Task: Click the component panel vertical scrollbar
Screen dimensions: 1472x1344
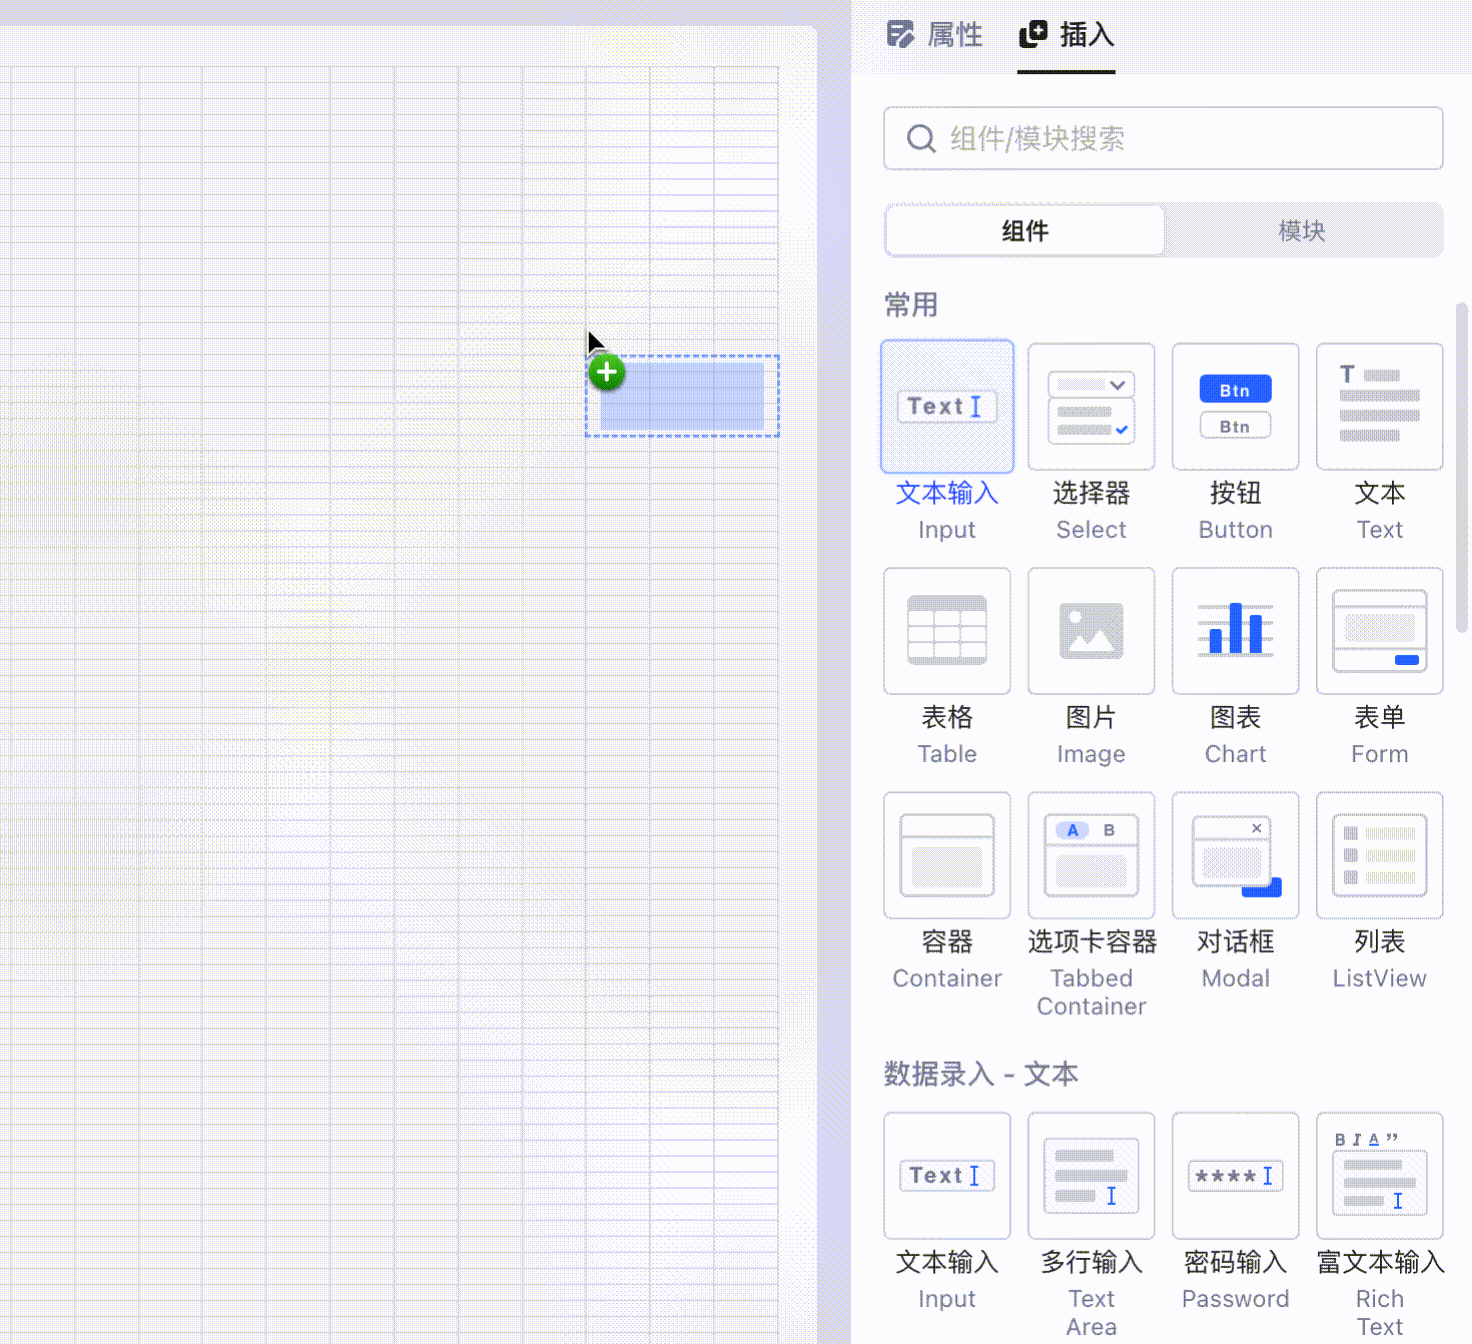Action: pyautogui.click(x=1461, y=468)
